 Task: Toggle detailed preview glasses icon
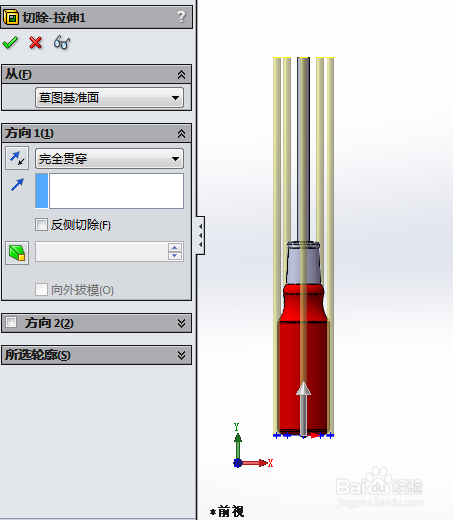tap(62, 43)
